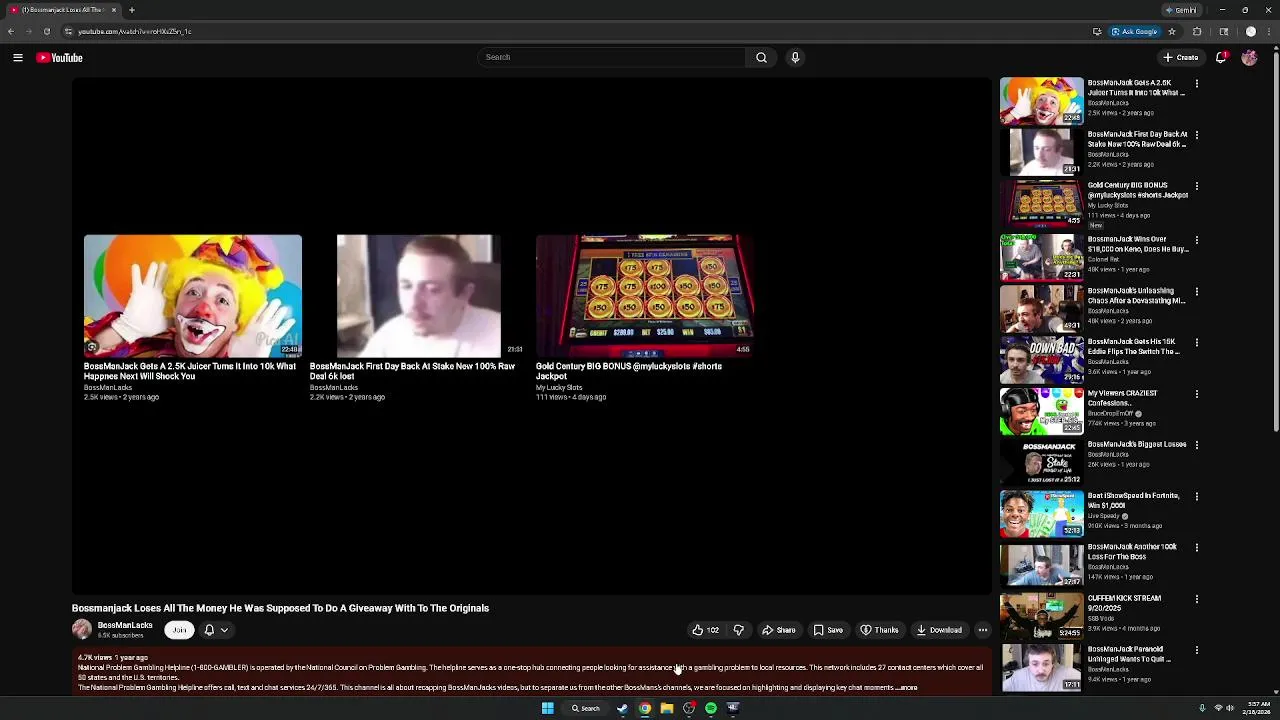
Task: Open browser extensions puzzle icon
Action: pos(1197,31)
